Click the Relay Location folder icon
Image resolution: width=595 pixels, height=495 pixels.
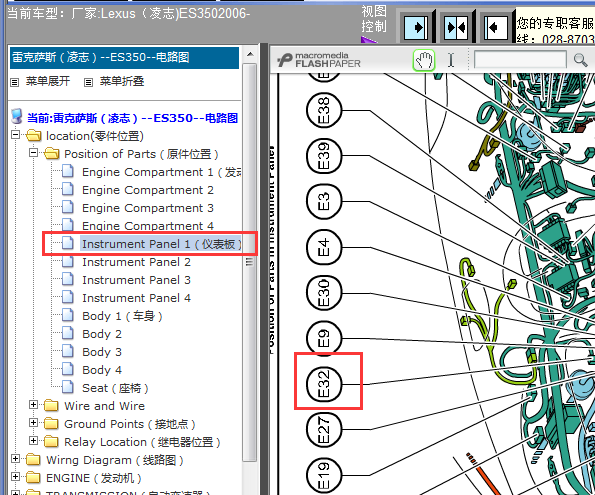pyautogui.click(x=52, y=442)
